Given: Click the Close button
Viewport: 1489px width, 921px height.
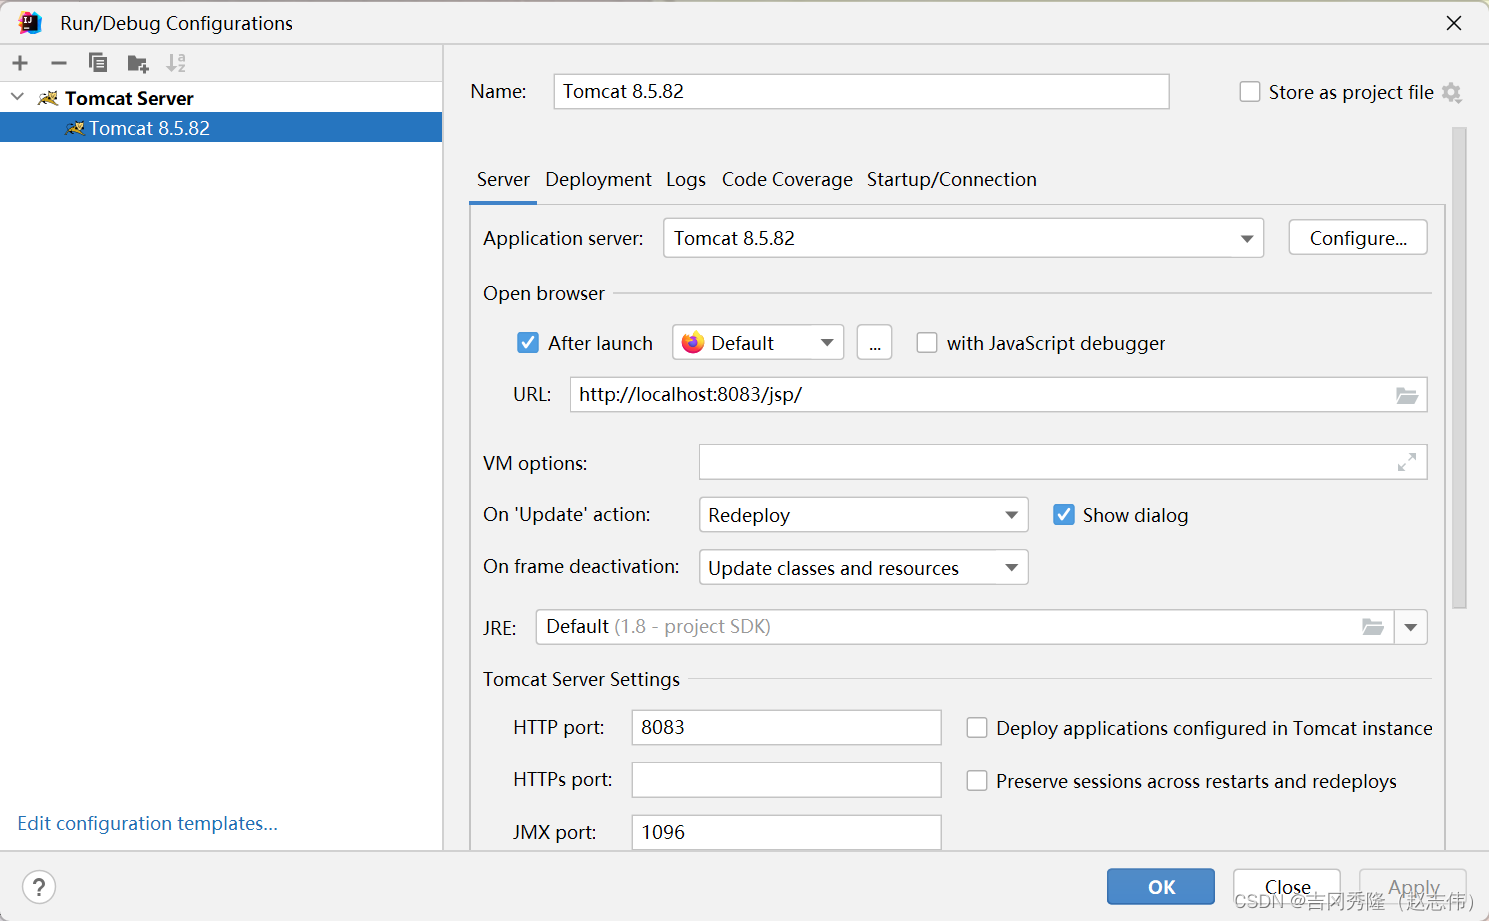Looking at the screenshot, I should pyautogui.click(x=1287, y=887).
